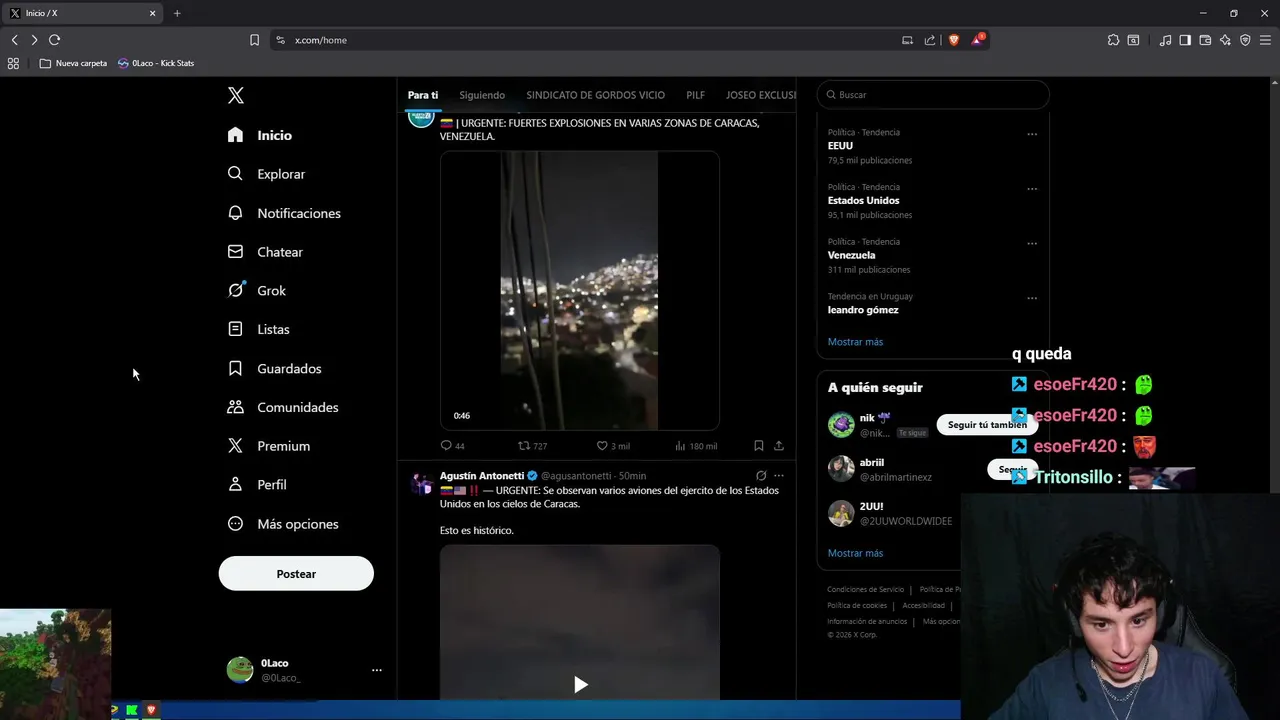Click Mostrar más under trends
The height and width of the screenshot is (720, 1280).
click(x=855, y=342)
